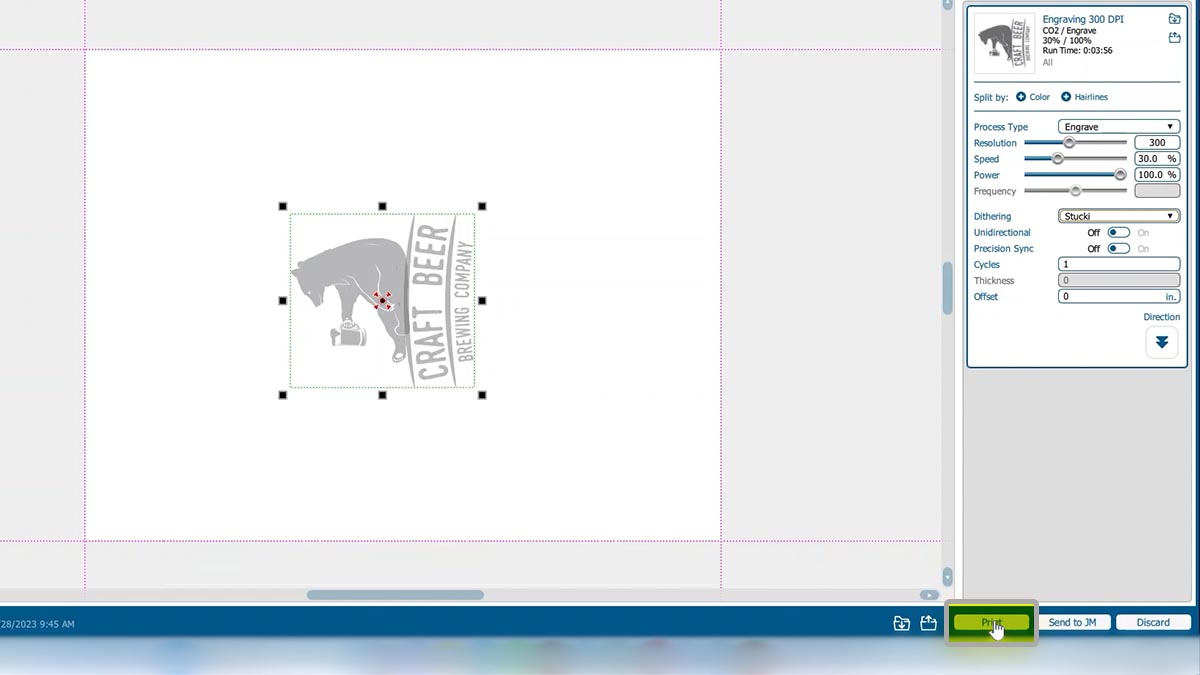Discard the current job
The height and width of the screenshot is (675, 1200).
(1152, 622)
